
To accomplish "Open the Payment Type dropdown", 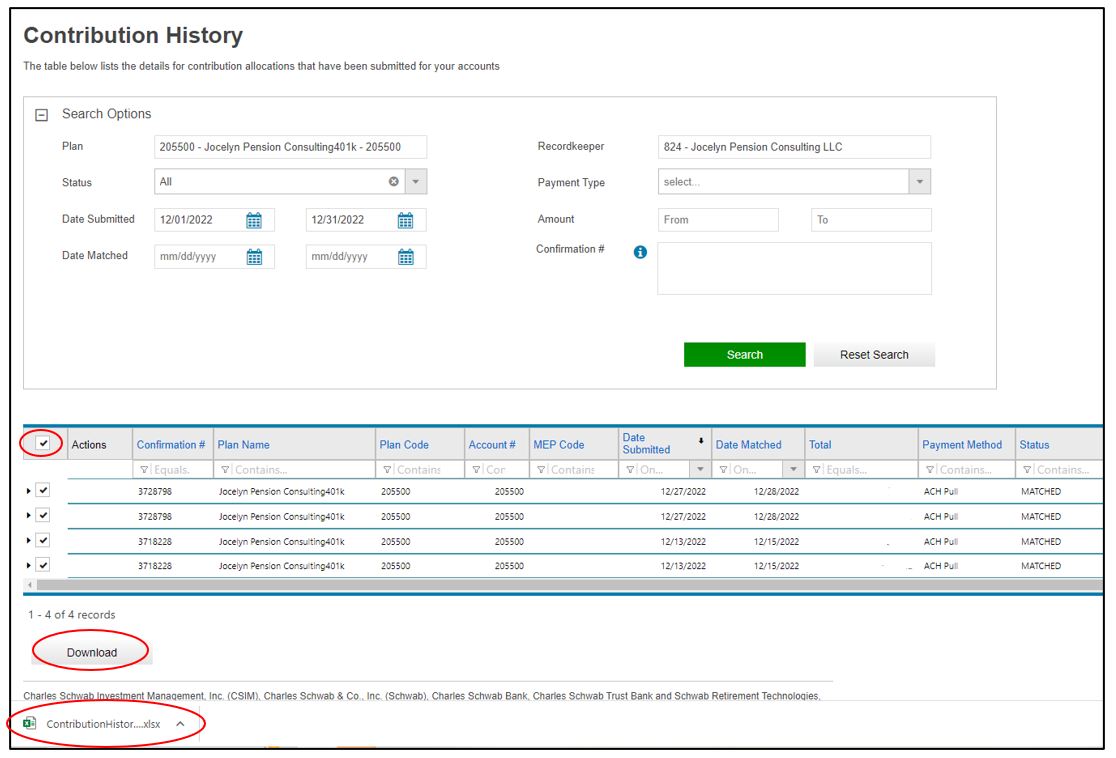I will (x=919, y=182).
